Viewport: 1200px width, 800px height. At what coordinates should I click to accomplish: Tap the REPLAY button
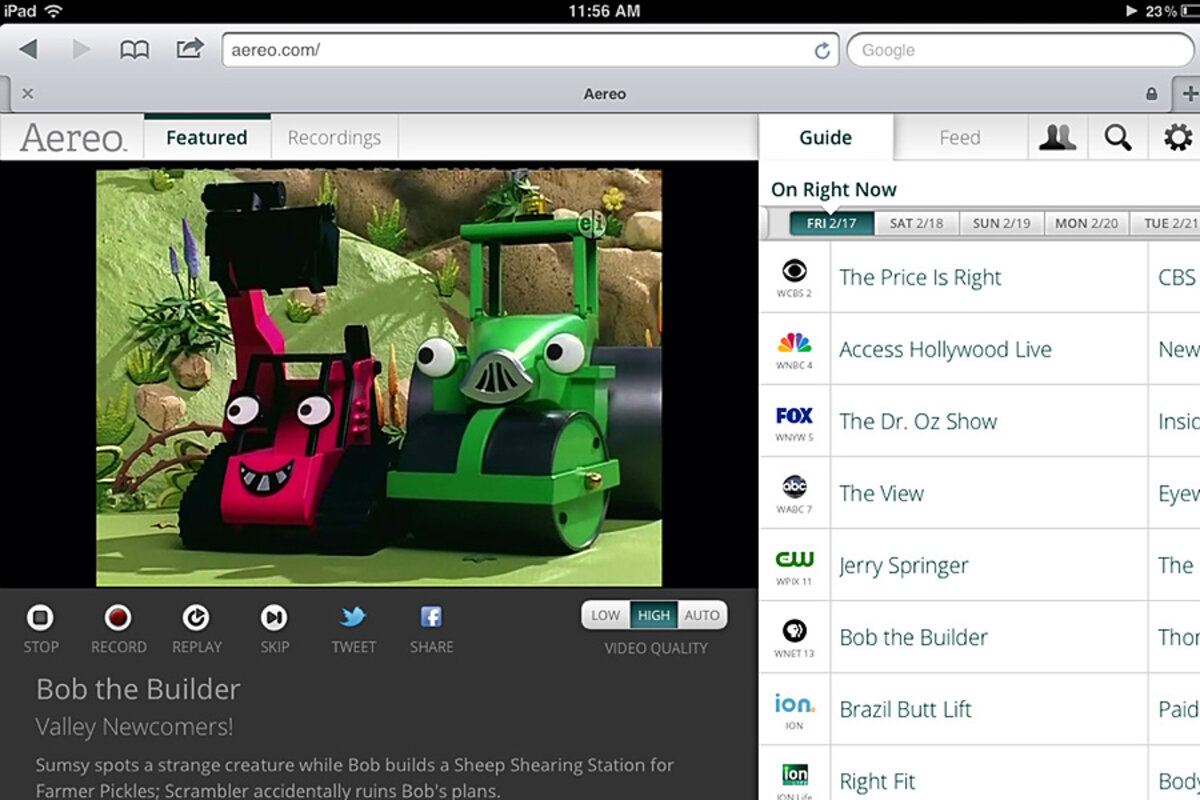coord(197,629)
